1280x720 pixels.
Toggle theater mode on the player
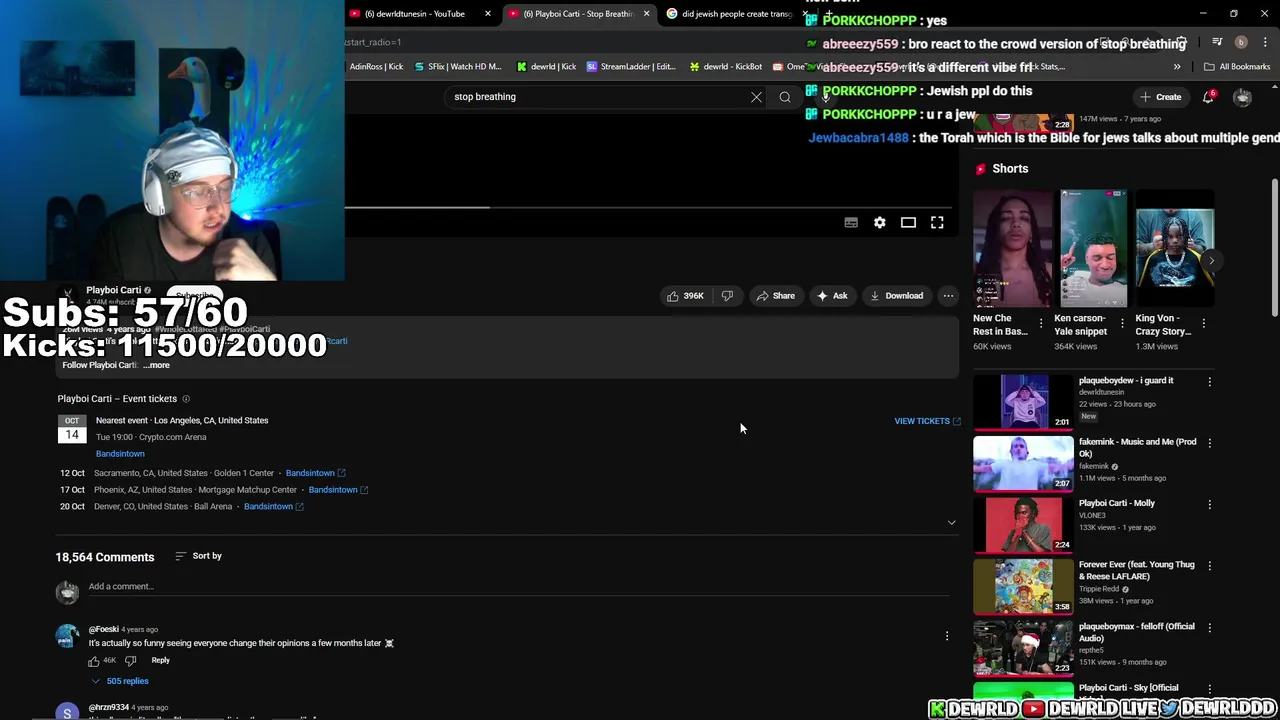908,222
